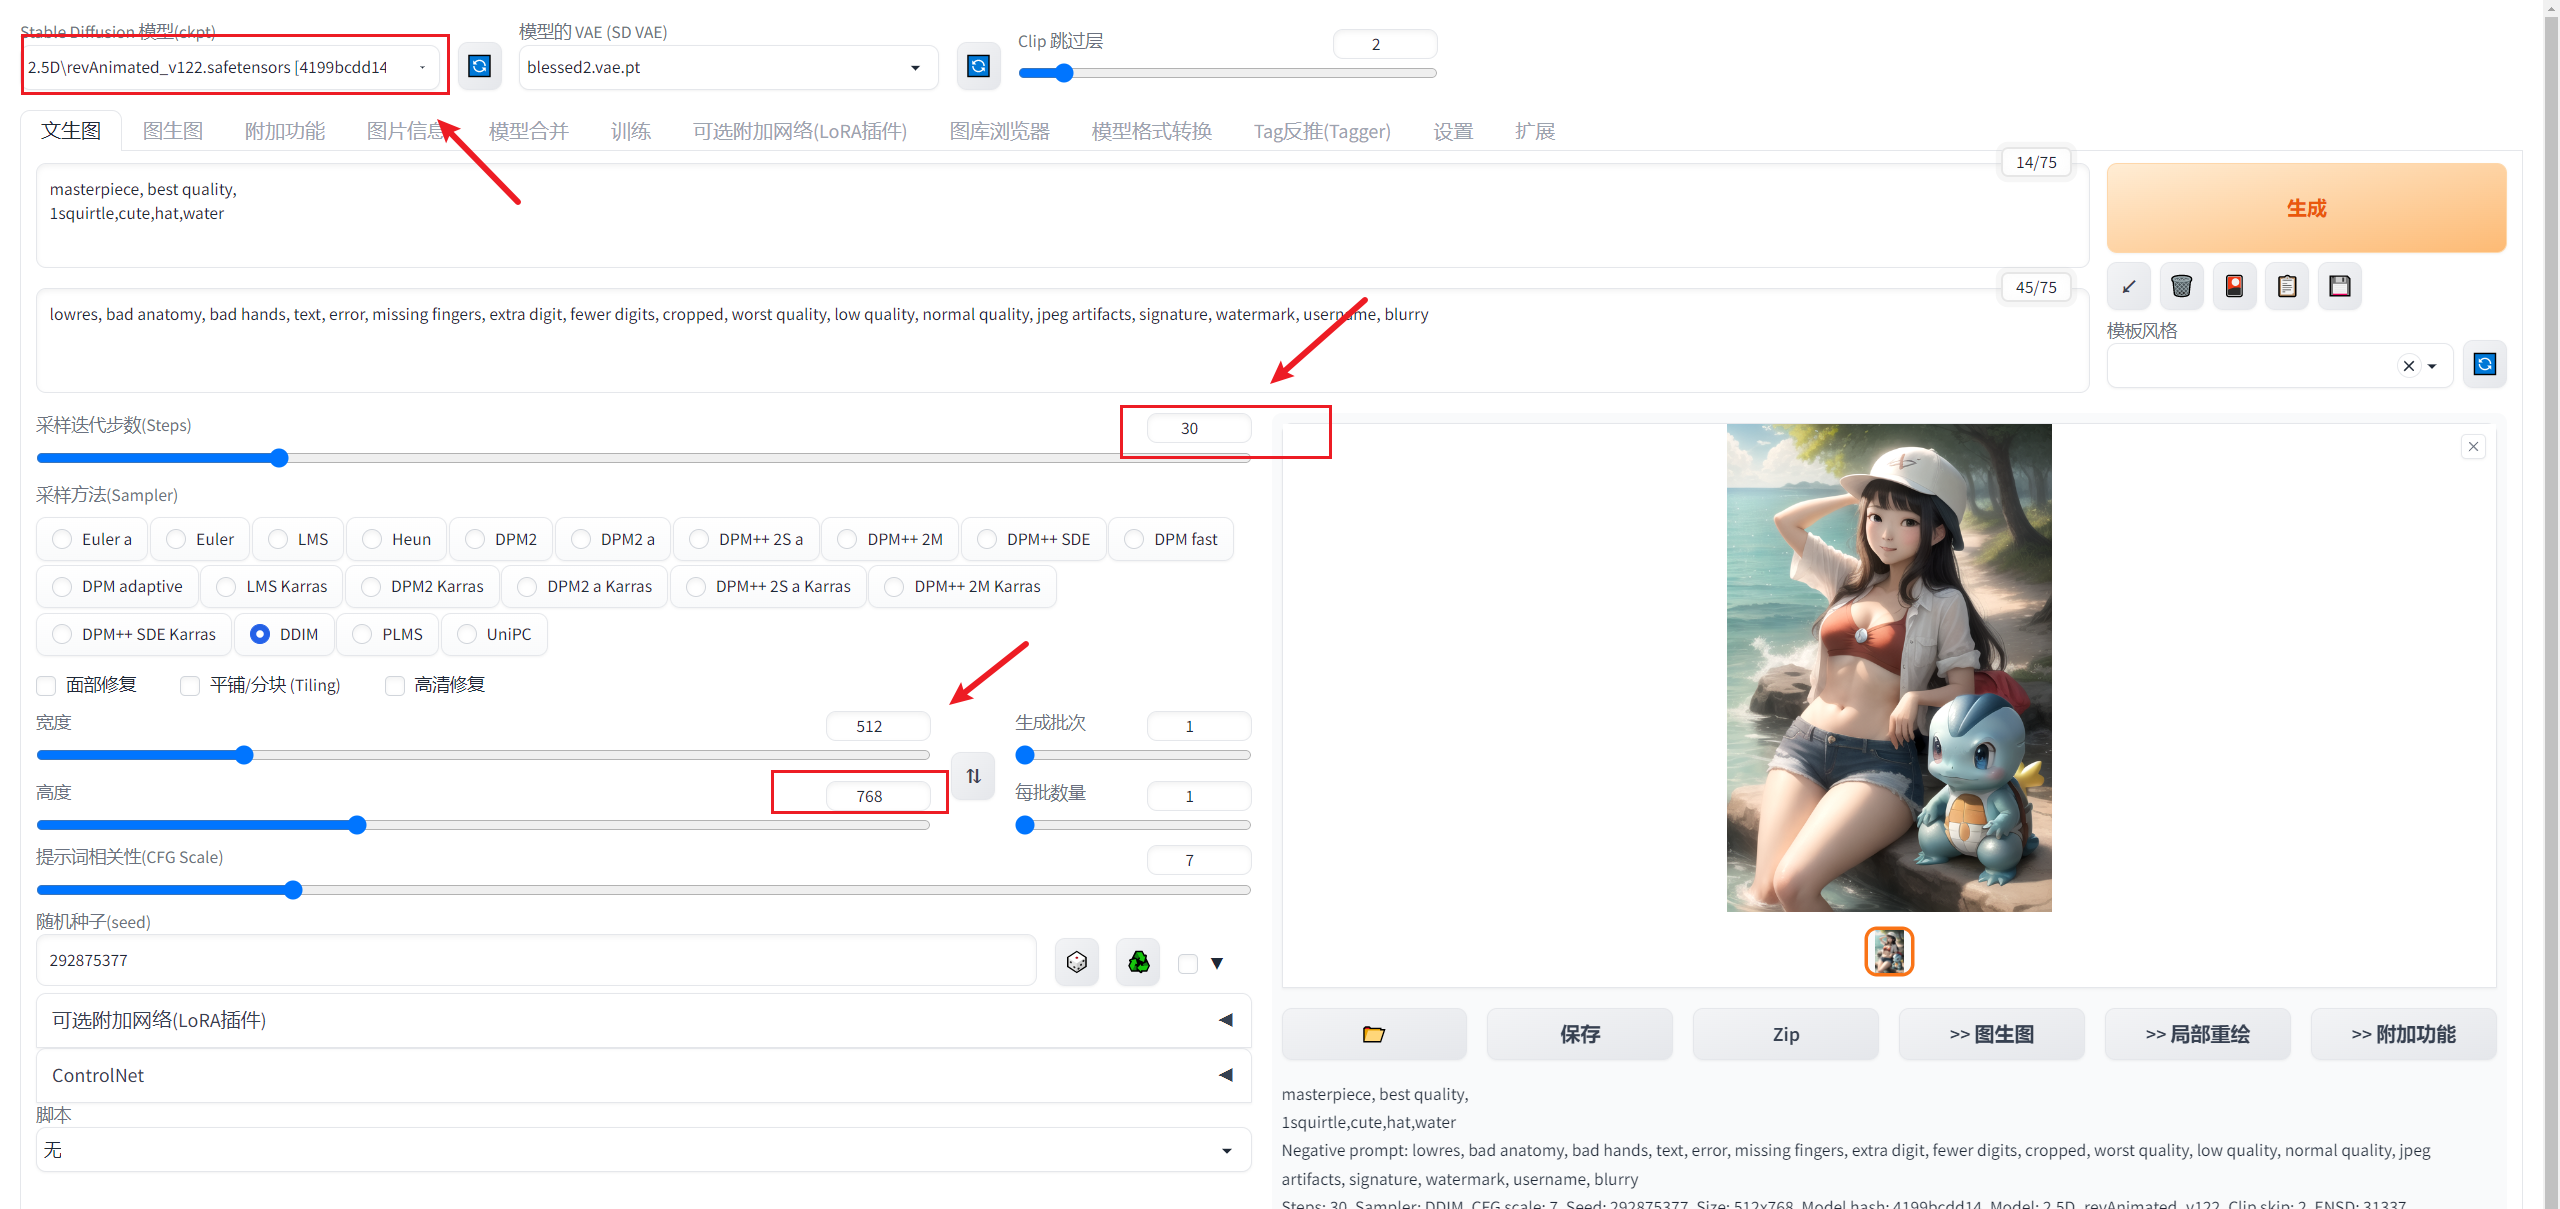Enable the 高清修复 hires fix checkbox
Screen dimensions: 2560x1209
click(x=395, y=686)
